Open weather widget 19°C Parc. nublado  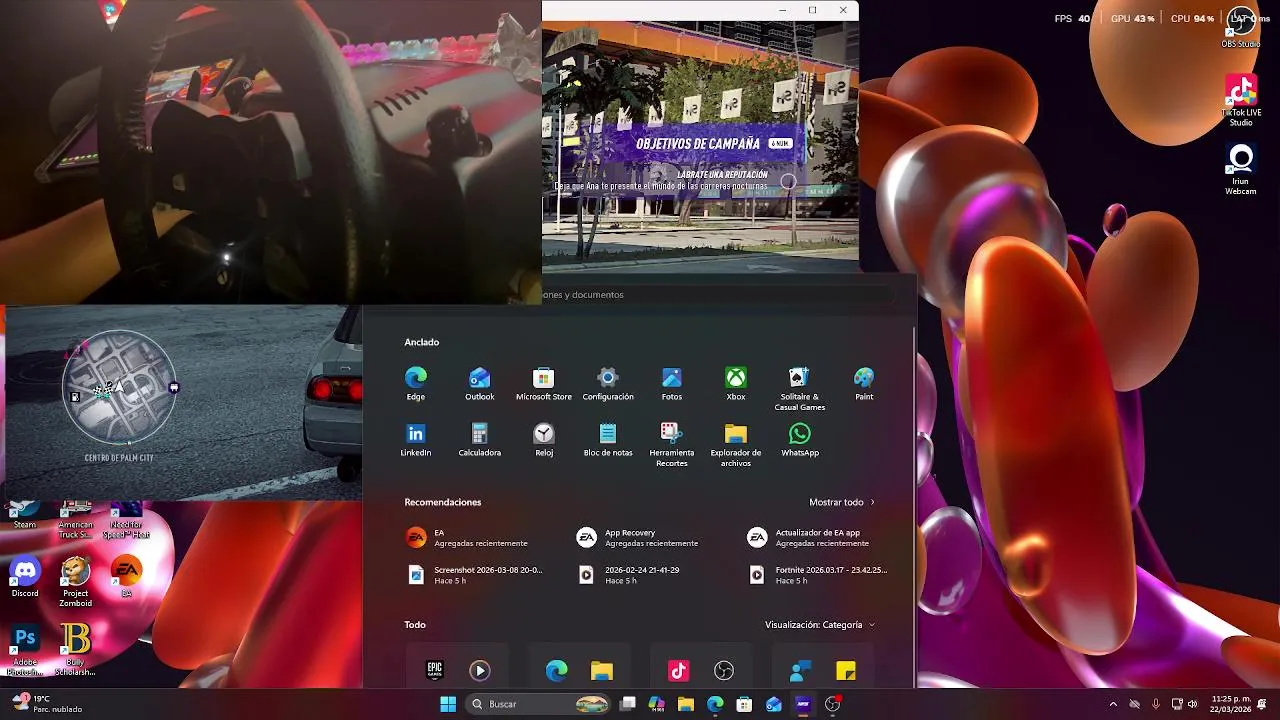click(48, 704)
